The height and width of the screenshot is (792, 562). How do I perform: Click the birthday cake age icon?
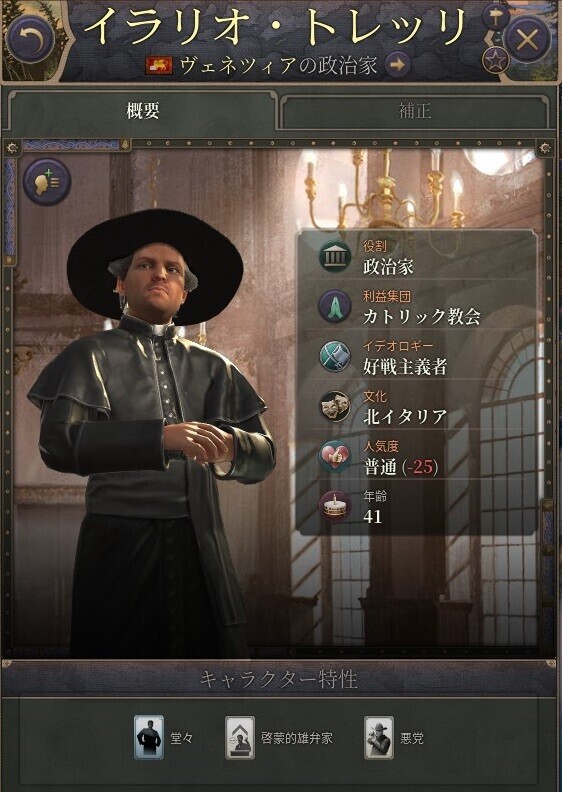click(335, 506)
